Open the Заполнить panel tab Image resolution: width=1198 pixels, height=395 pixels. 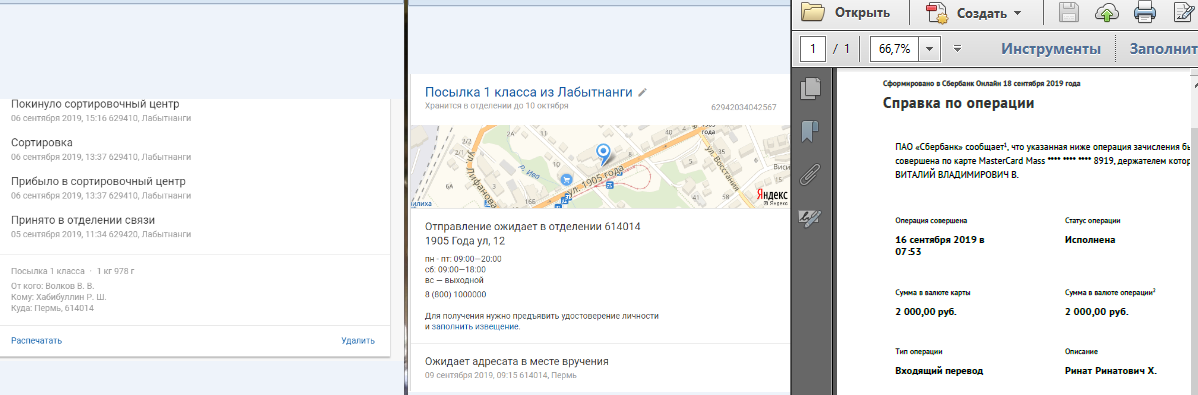point(1164,49)
